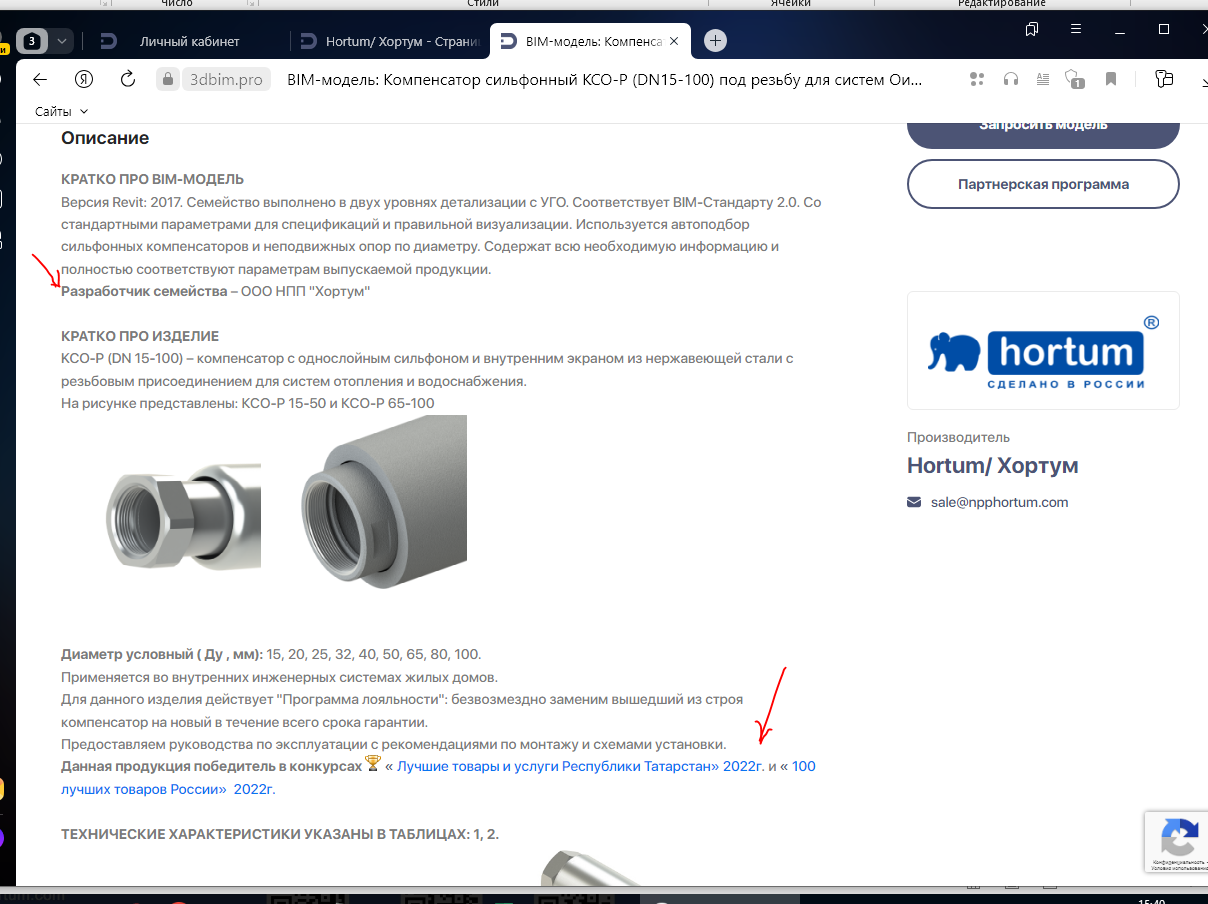
Task: Open the Yandex services grid icon
Action: click(x=977, y=79)
